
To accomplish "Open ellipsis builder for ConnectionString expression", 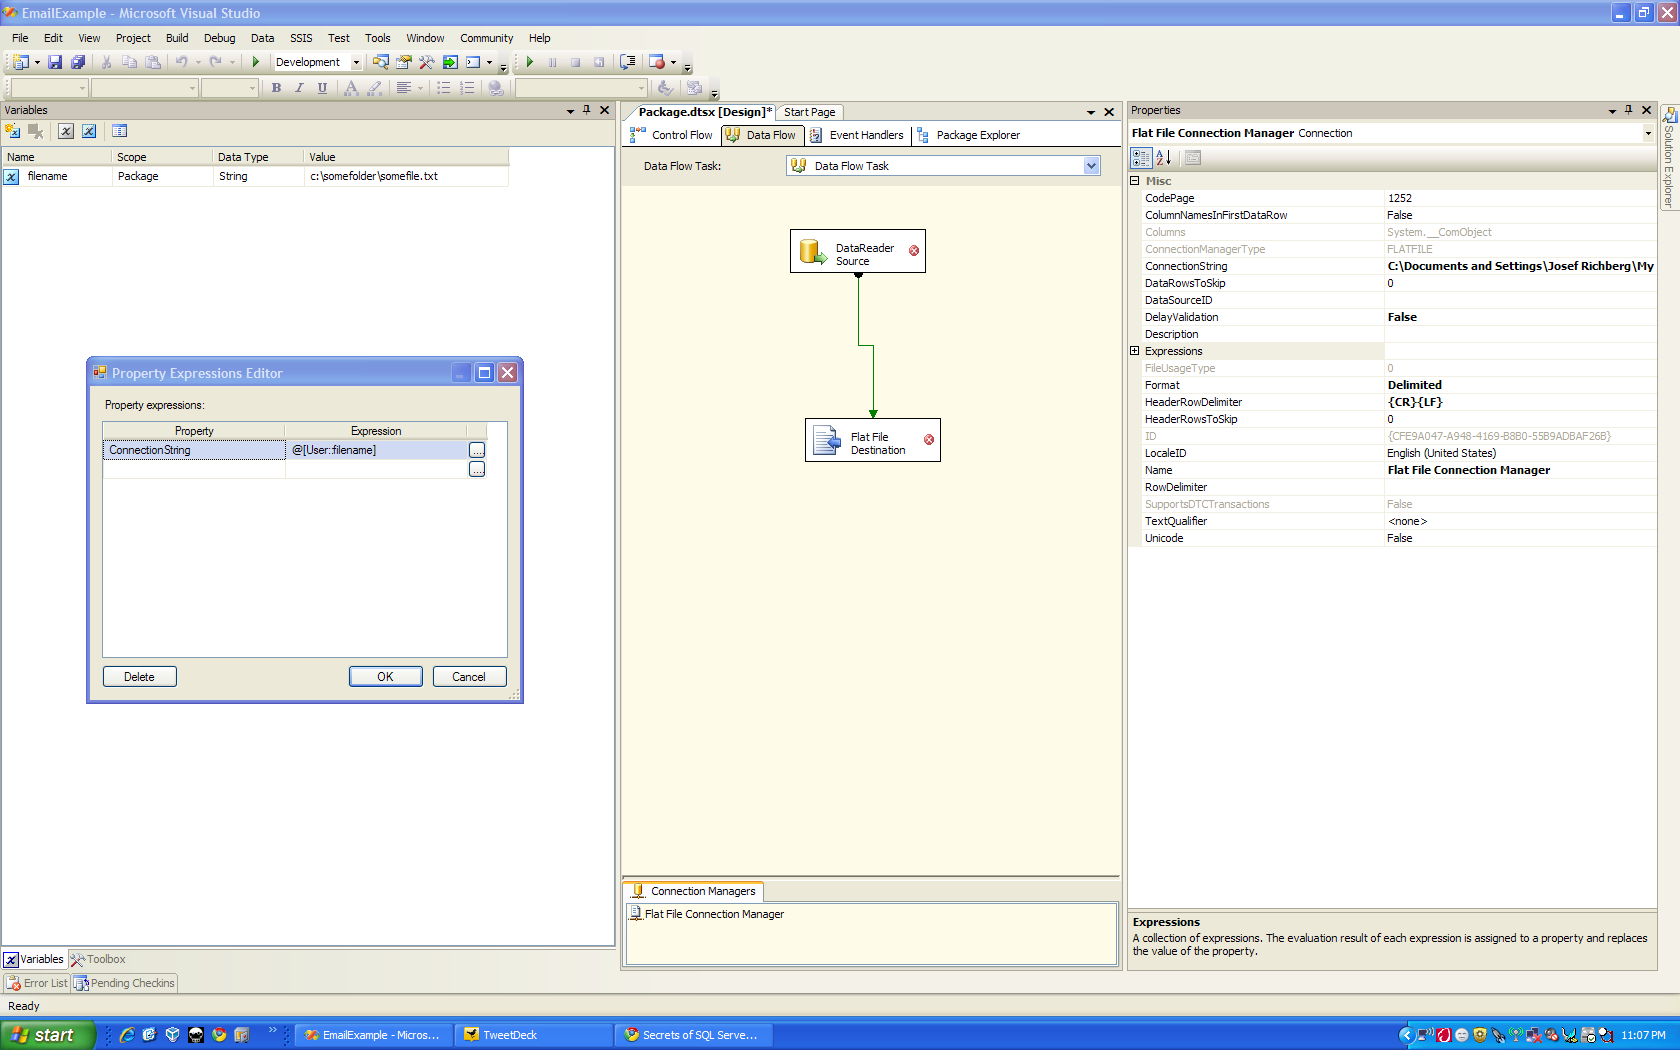I will tap(477, 451).
